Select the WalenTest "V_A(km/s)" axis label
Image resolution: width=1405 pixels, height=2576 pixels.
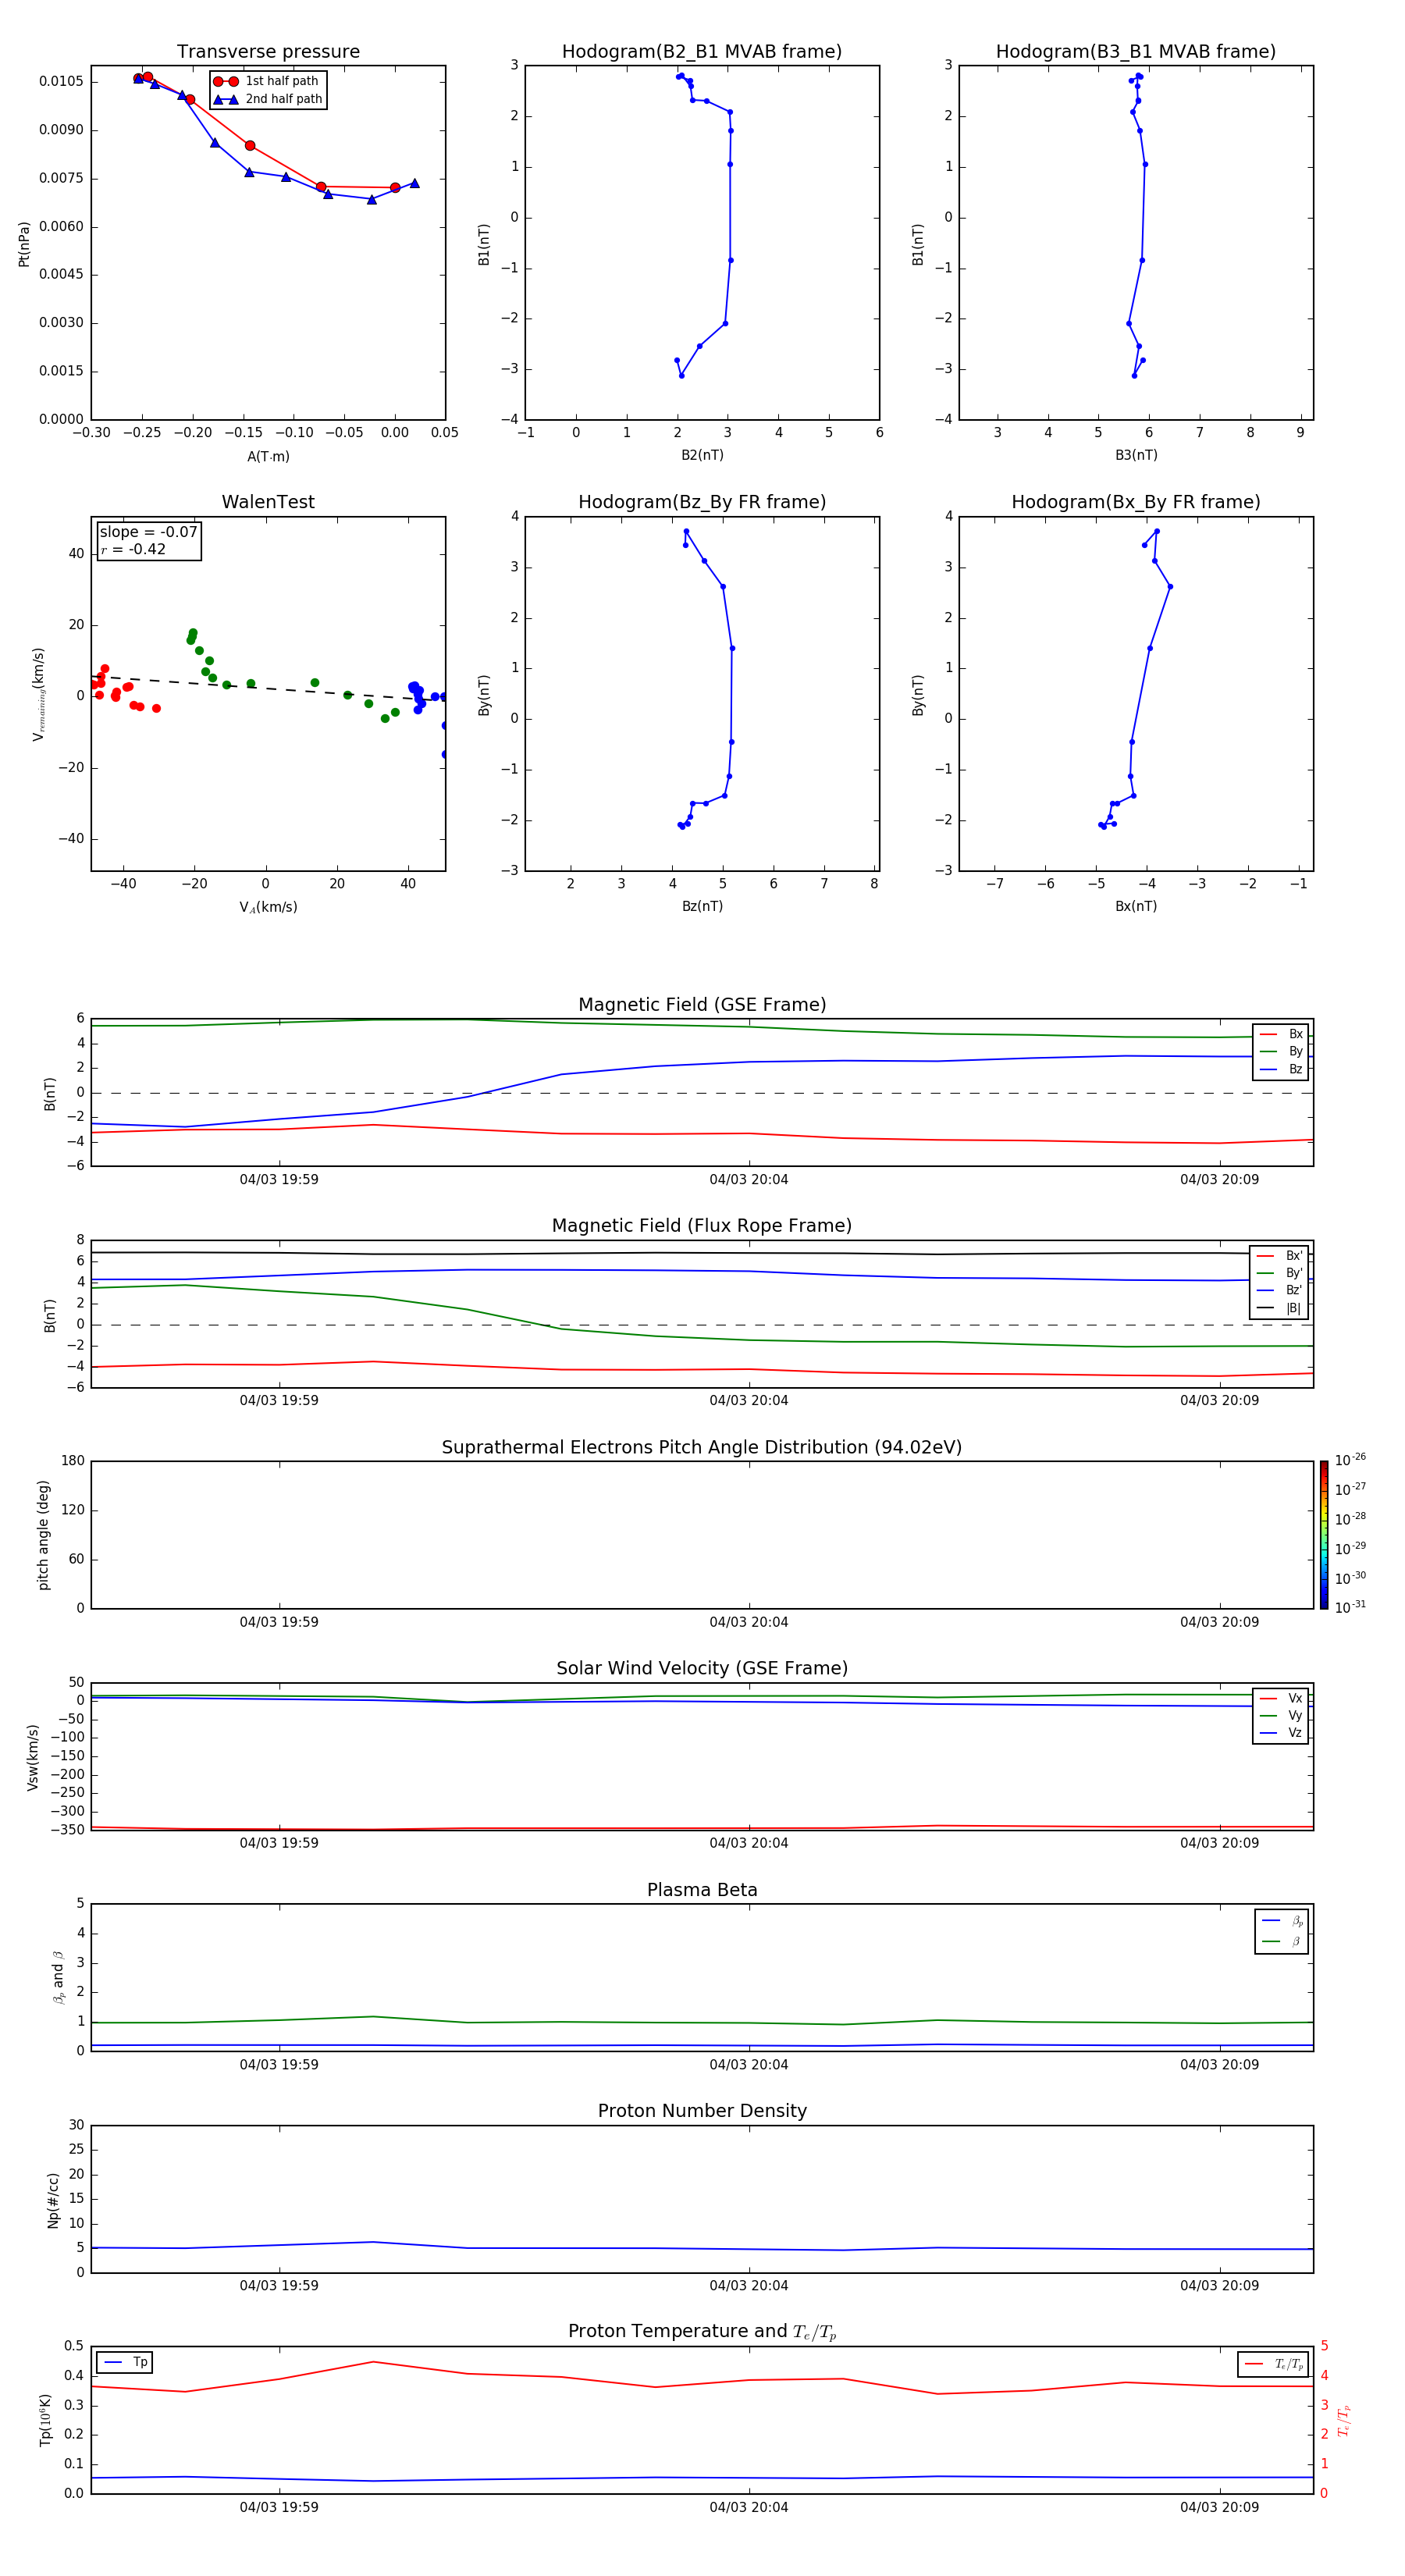click(x=268, y=907)
